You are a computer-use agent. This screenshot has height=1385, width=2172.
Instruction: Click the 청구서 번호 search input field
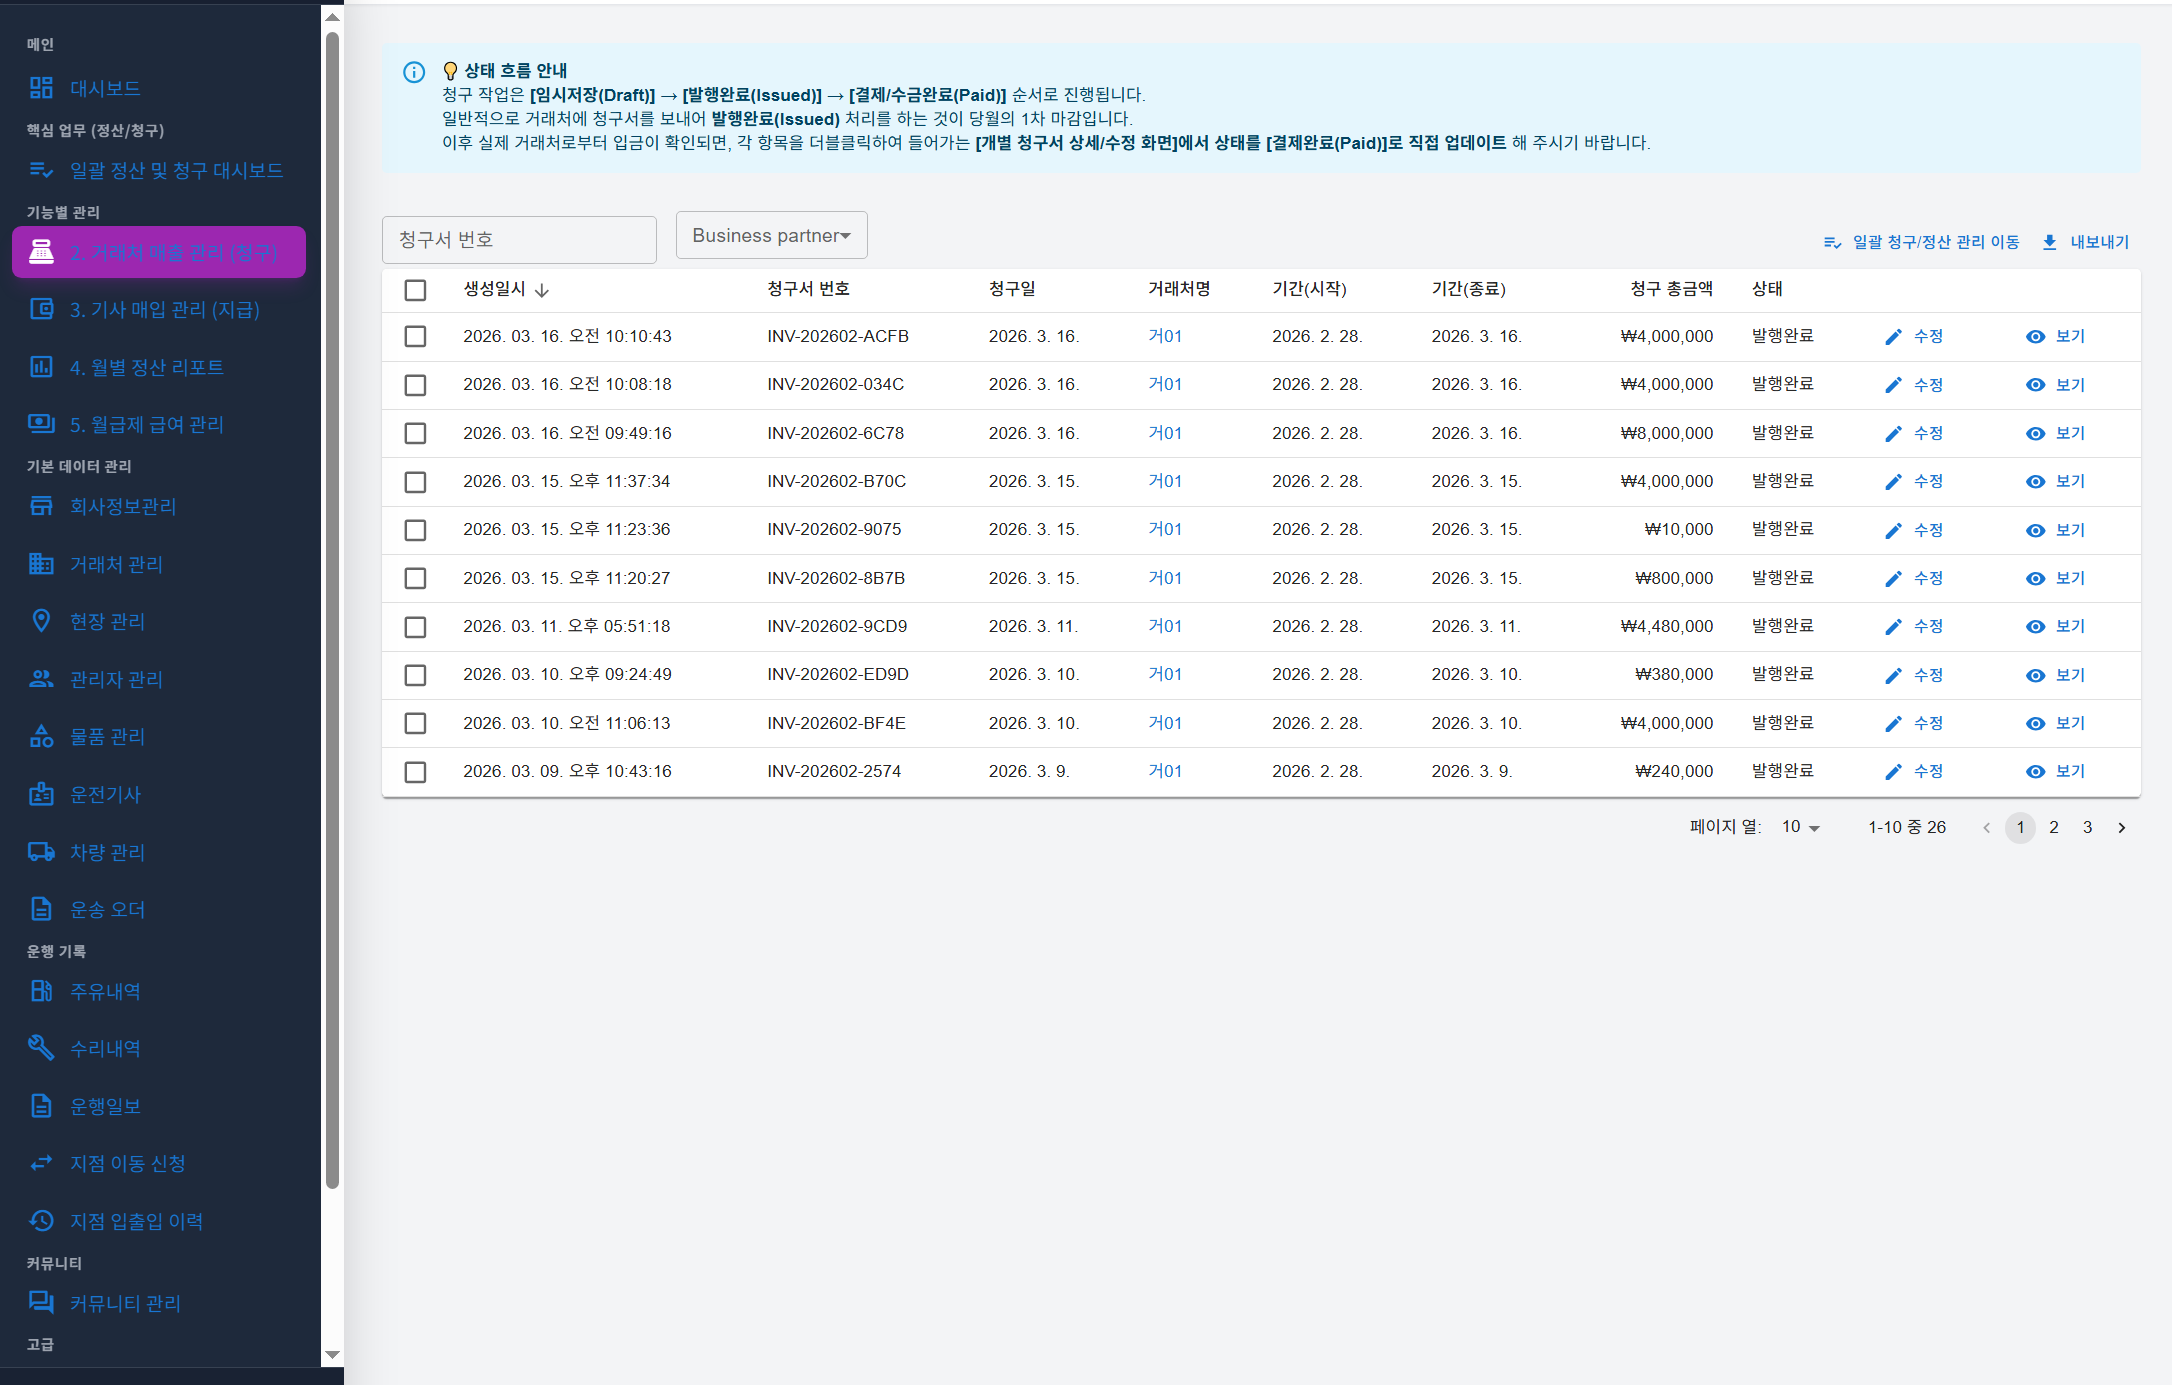[519, 240]
